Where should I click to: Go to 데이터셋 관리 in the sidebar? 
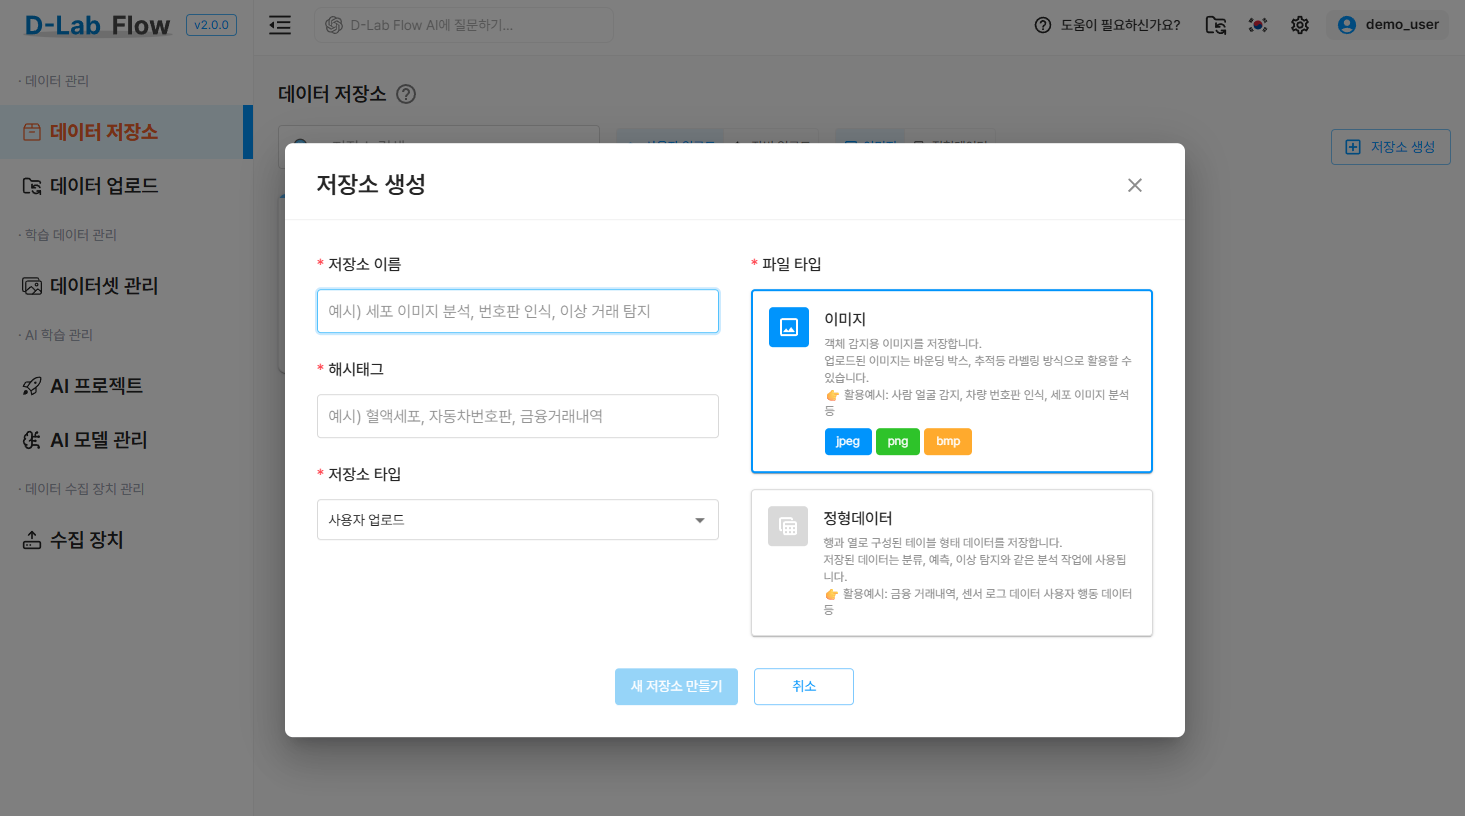104,286
